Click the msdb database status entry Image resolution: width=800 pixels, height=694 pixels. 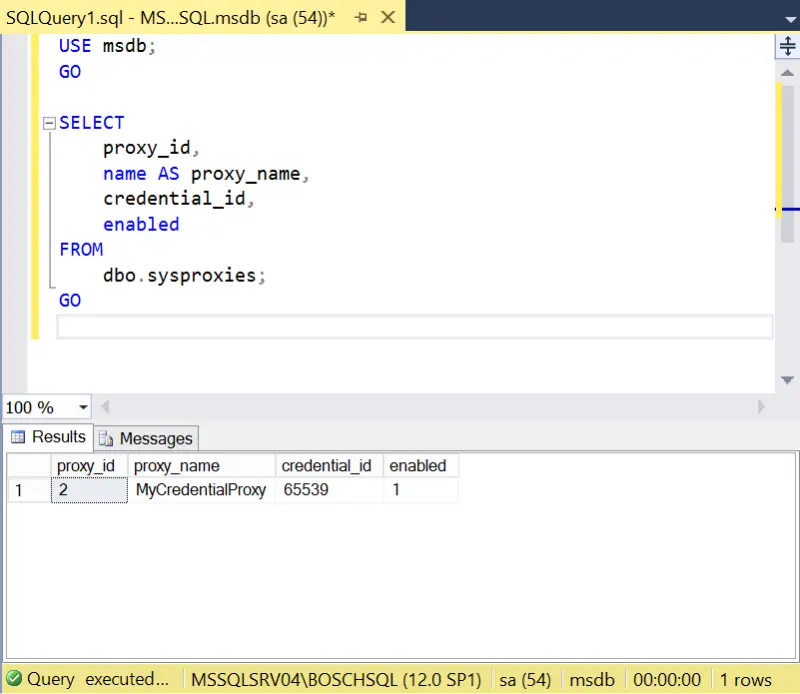coord(592,680)
